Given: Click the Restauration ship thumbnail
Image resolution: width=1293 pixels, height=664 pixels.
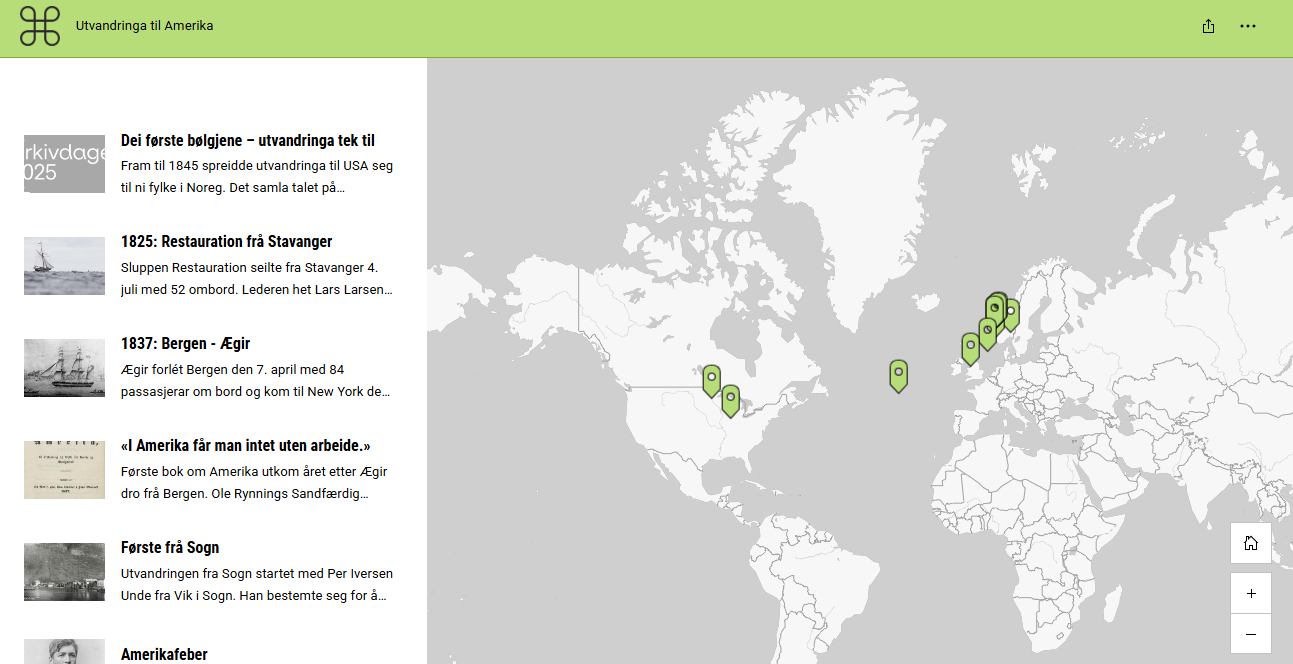Looking at the screenshot, I should click(x=64, y=266).
